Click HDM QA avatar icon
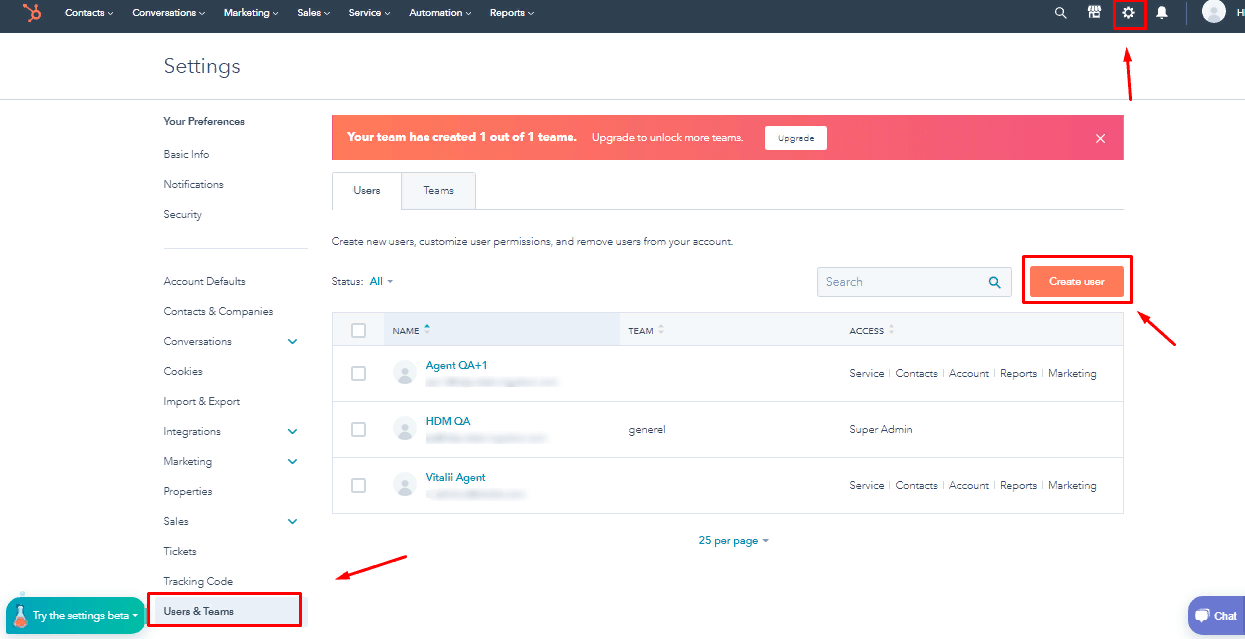The width and height of the screenshot is (1245, 639). tap(405, 429)
